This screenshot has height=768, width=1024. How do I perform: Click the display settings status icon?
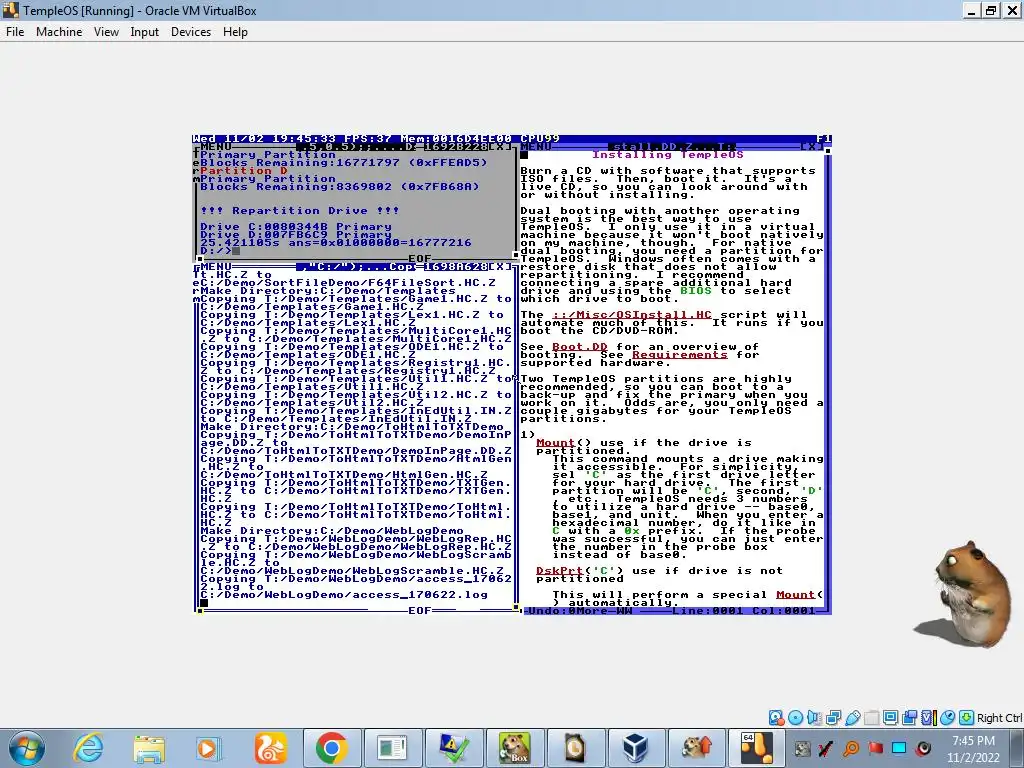(890, 718)
